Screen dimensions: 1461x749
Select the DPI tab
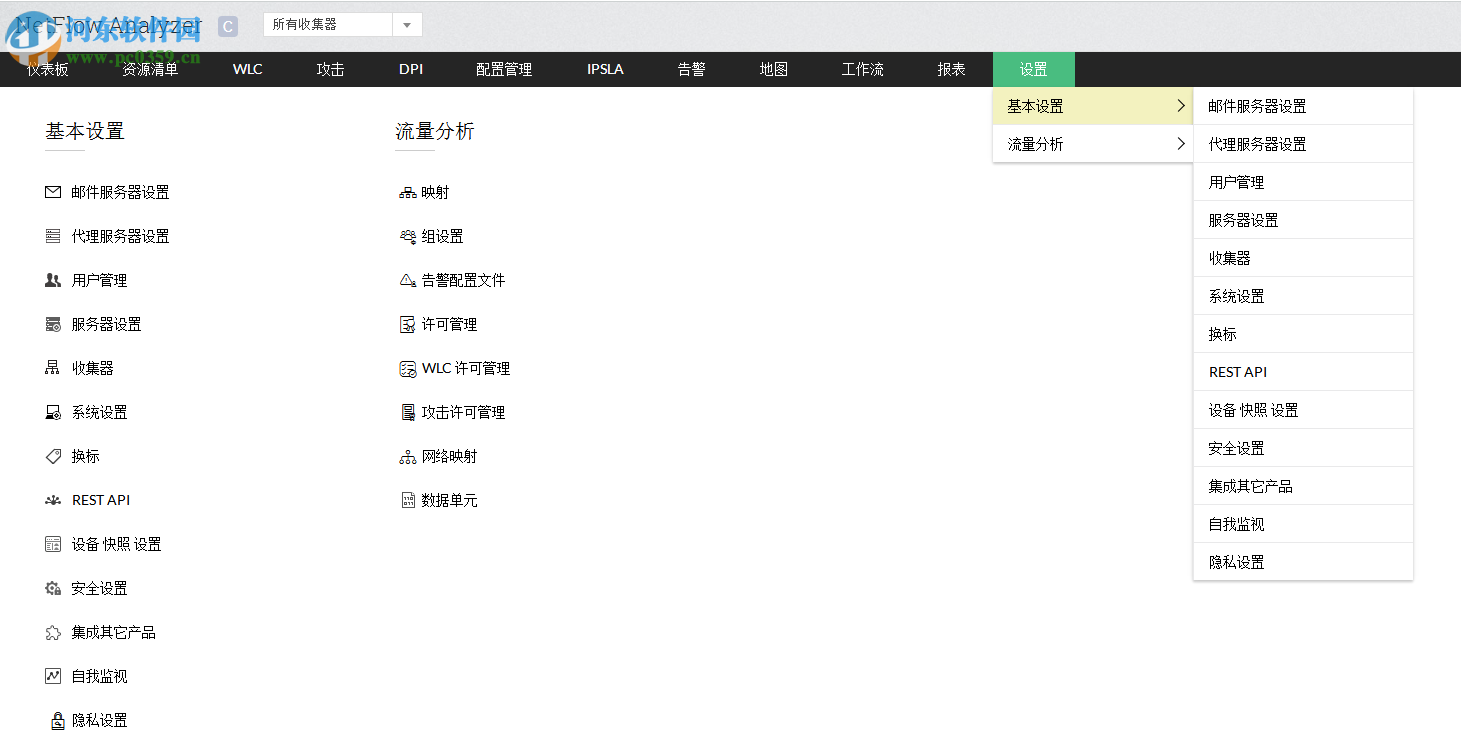pyautogui.click(x=411, y=69)
